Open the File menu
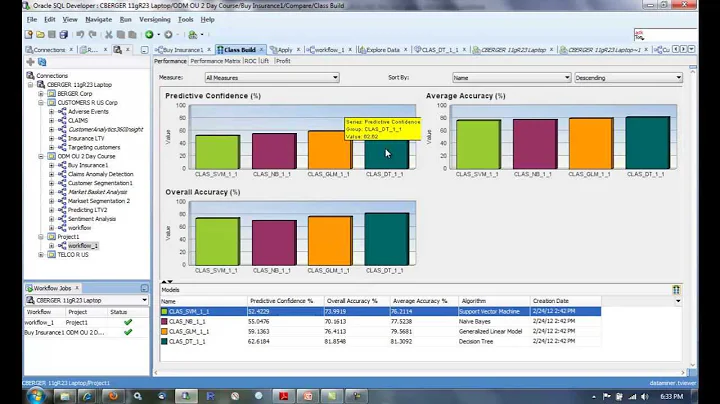This screenshot has width=720, height=404. coord(32,19)
